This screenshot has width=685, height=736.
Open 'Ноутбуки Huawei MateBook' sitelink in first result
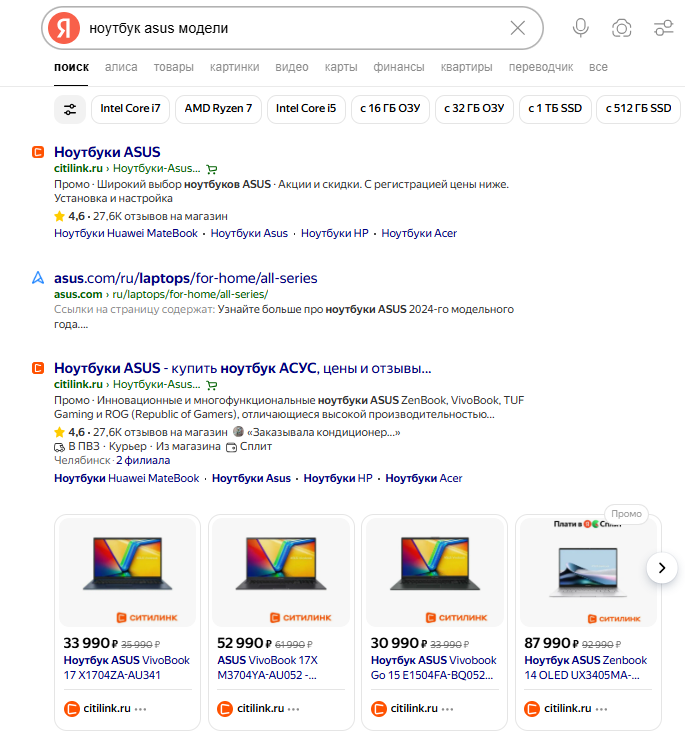[x=126, y=233]
